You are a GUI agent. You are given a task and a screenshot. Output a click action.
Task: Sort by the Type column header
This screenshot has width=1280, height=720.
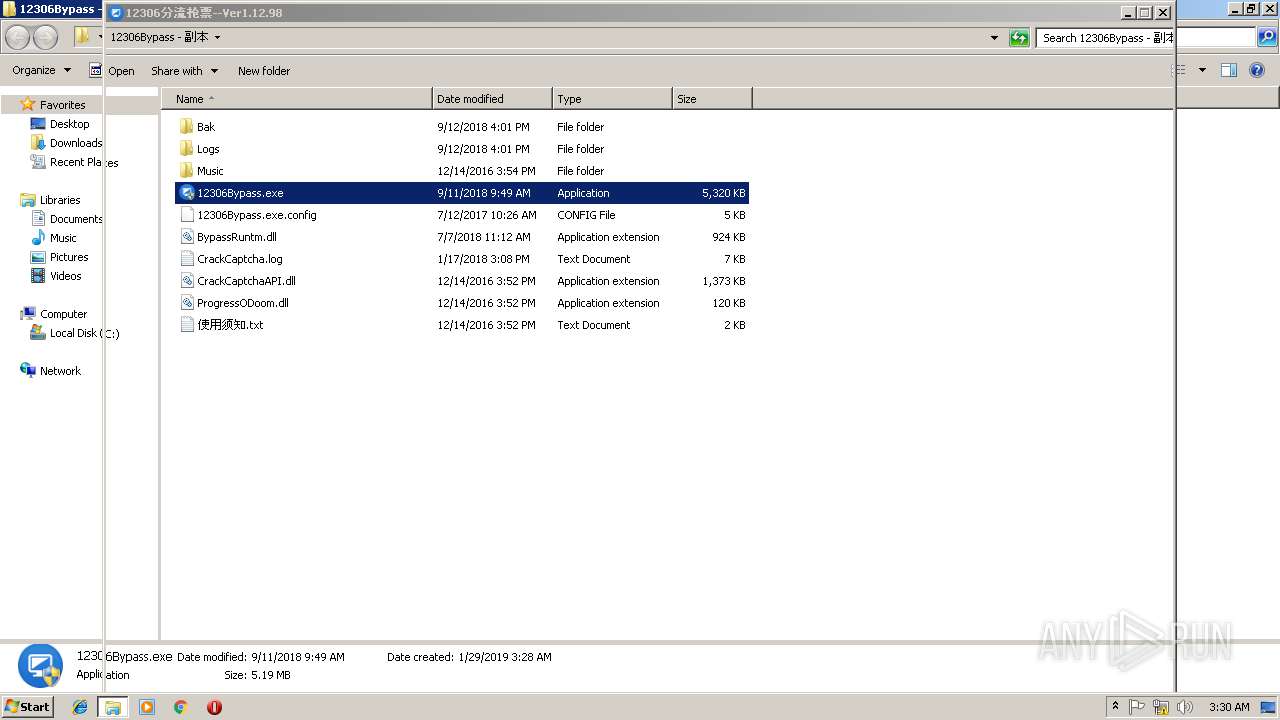612,99
